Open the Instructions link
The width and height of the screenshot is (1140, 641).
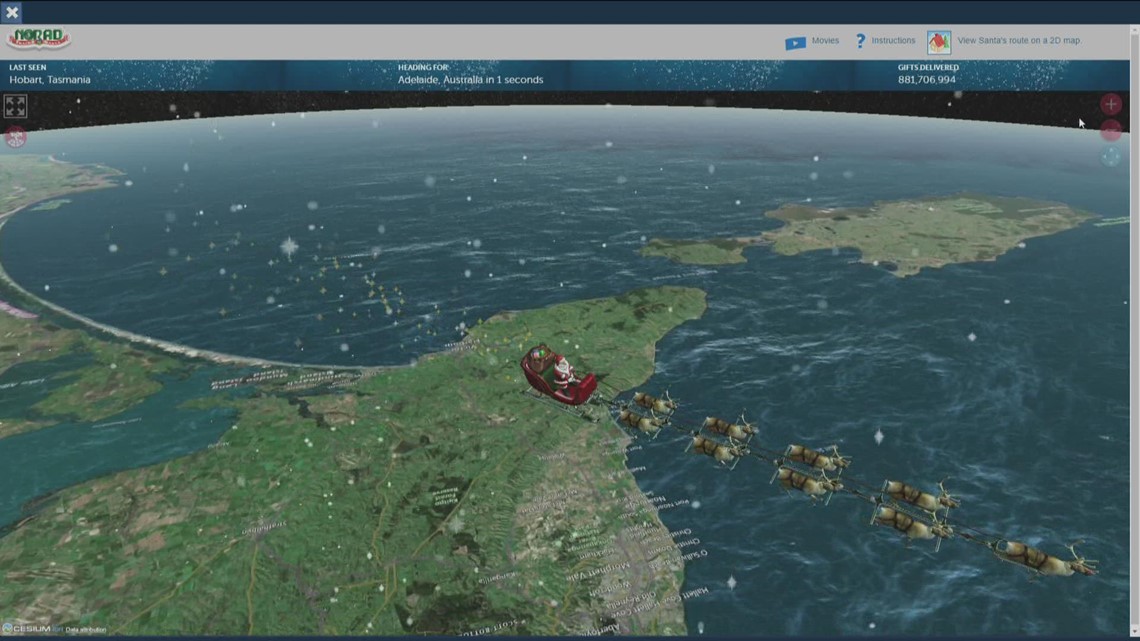893,41
